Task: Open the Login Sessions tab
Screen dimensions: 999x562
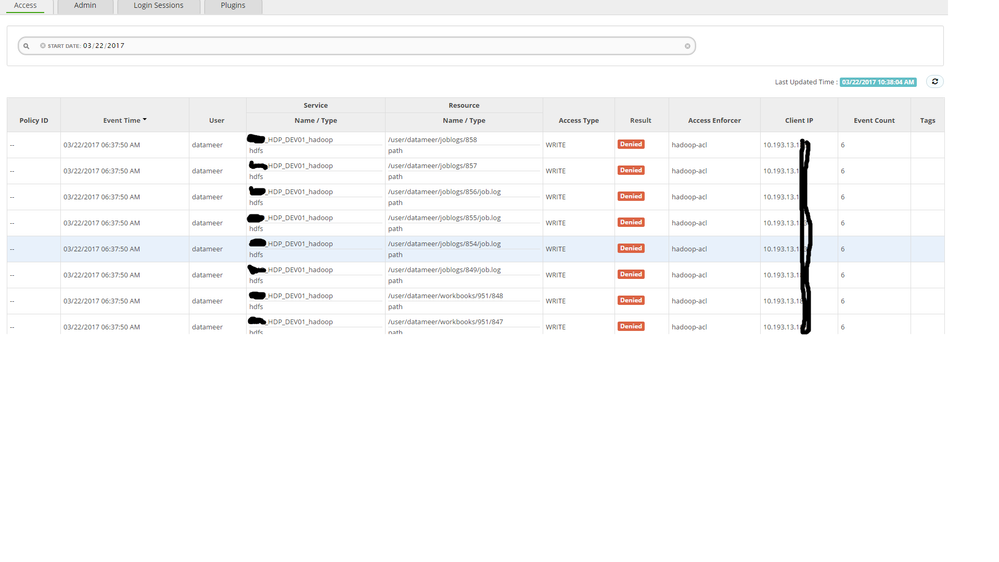Action: pos(158,6)
